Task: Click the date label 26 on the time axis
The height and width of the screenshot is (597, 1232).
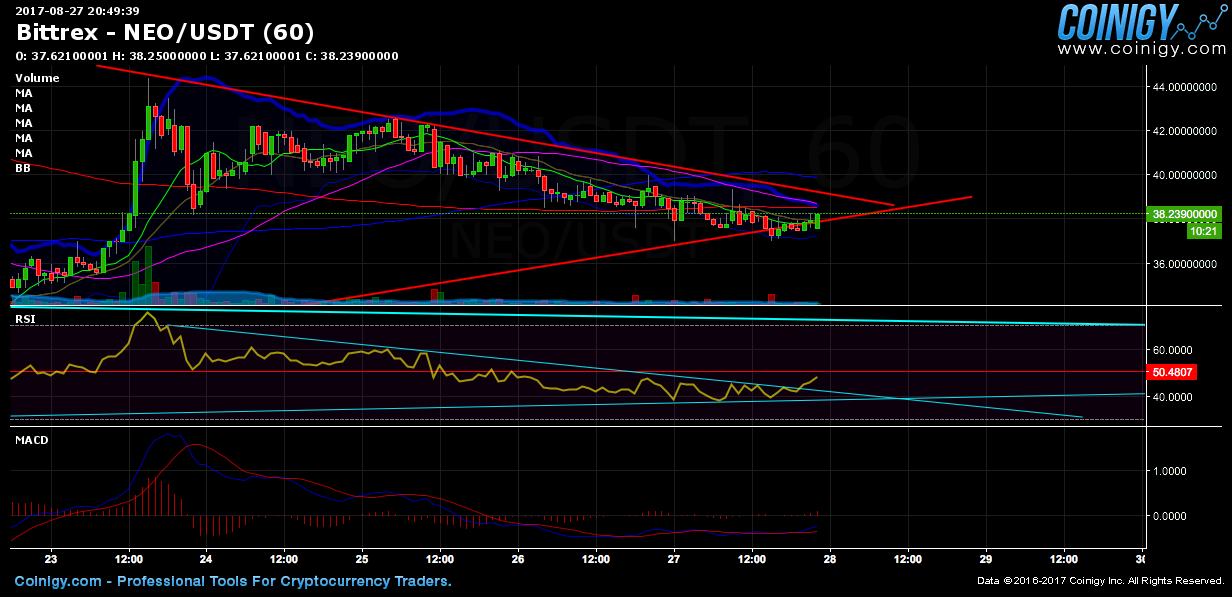Action: (x=518, y=560)
